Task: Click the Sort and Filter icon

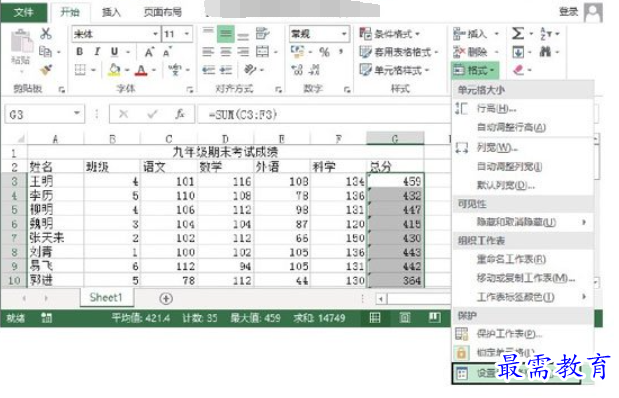Action: tap(546, 34)
